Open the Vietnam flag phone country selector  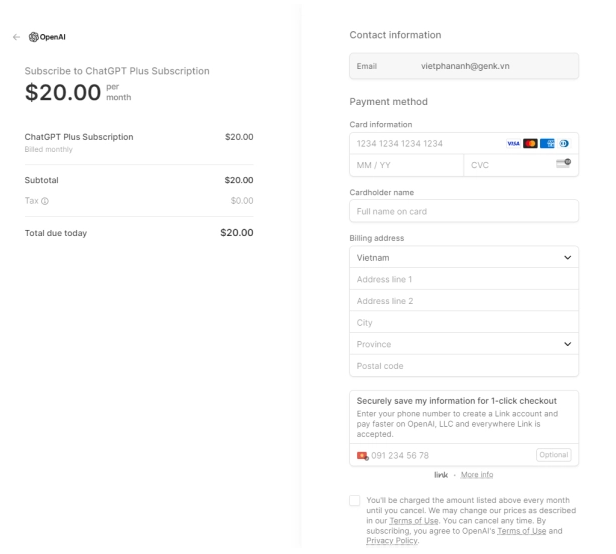362,456
